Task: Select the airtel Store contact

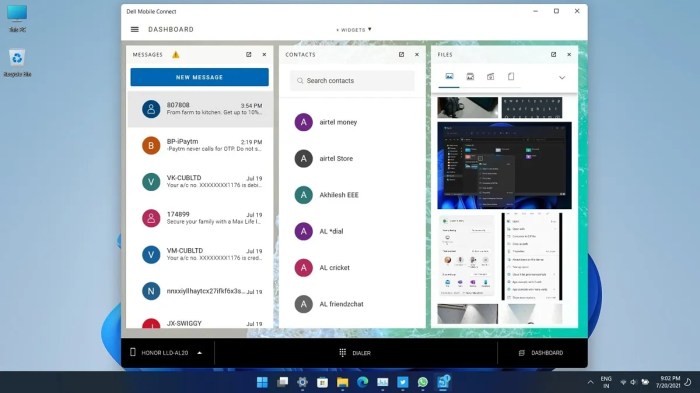Action: click(x=352, y=159)
